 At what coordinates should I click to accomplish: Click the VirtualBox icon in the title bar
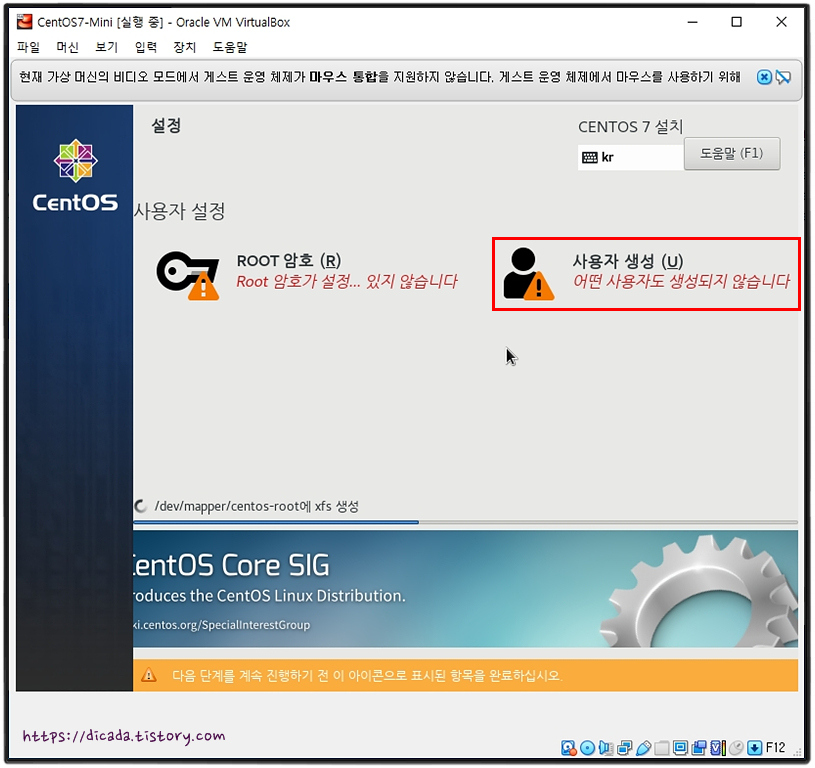coord(24,22)
